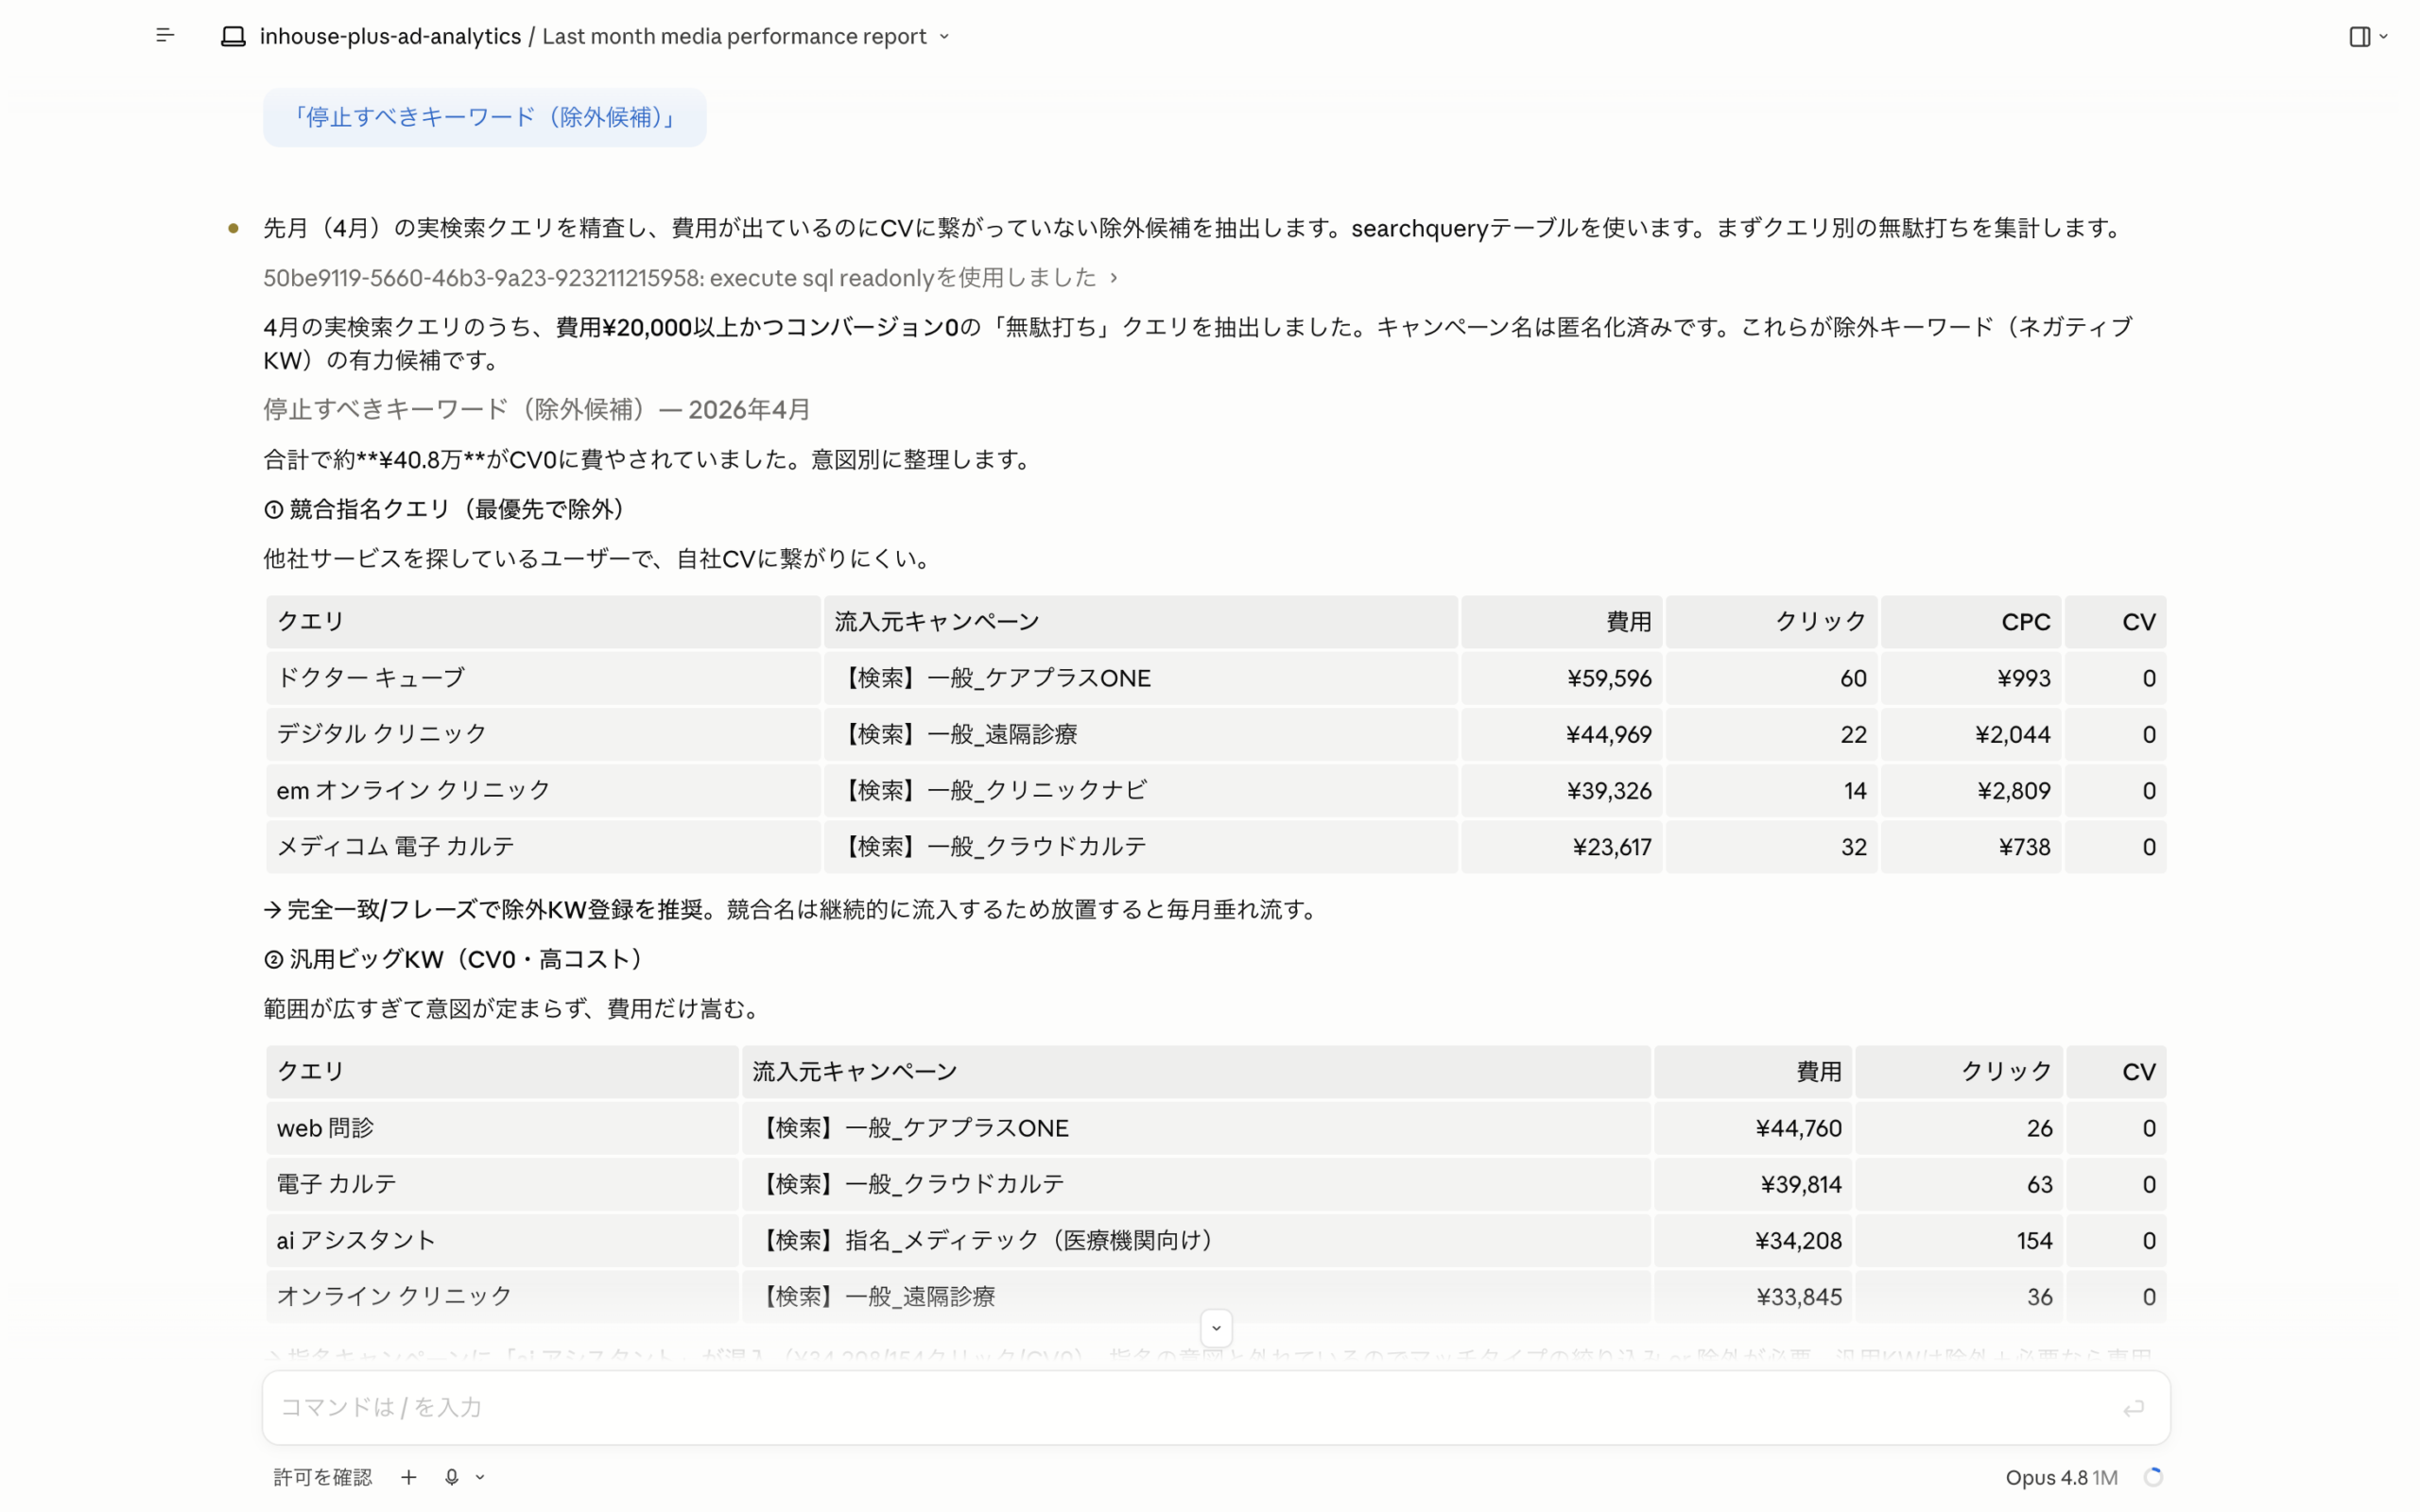Click the ¥23,617 cost cell
2420x1512 pixels.
click(x=1561, y=846)
